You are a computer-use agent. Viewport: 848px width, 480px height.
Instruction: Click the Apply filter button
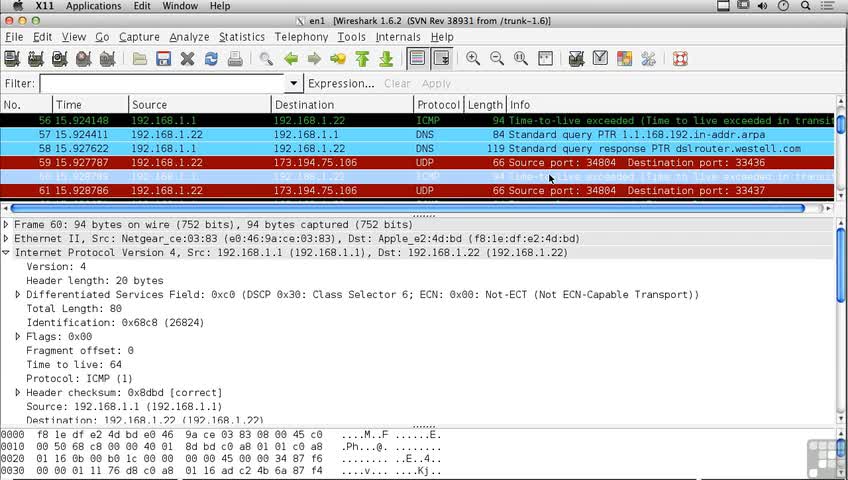click(436, 84)
